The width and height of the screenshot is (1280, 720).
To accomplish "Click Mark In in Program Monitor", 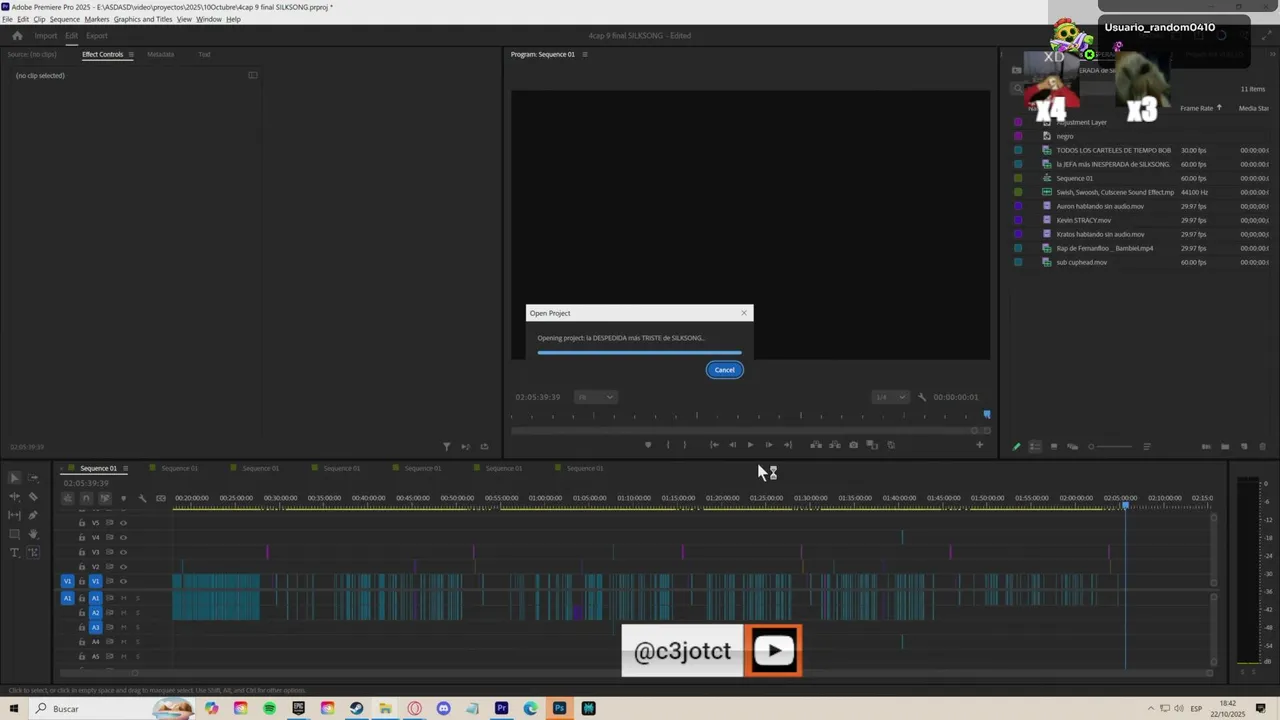I will coord(667,445).
